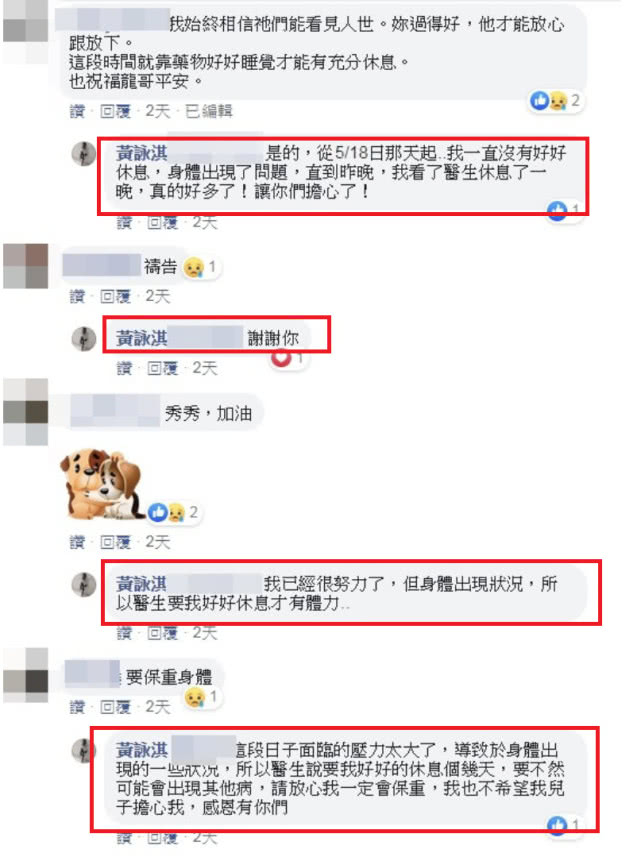Open reactions on the top comment showing 2
This screenshot has width=641, height=857.
click(555, 101)
